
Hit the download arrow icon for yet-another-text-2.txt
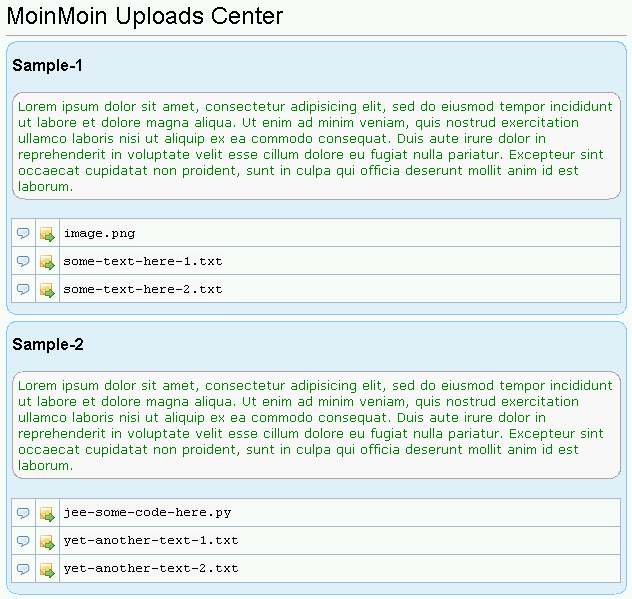47,569
